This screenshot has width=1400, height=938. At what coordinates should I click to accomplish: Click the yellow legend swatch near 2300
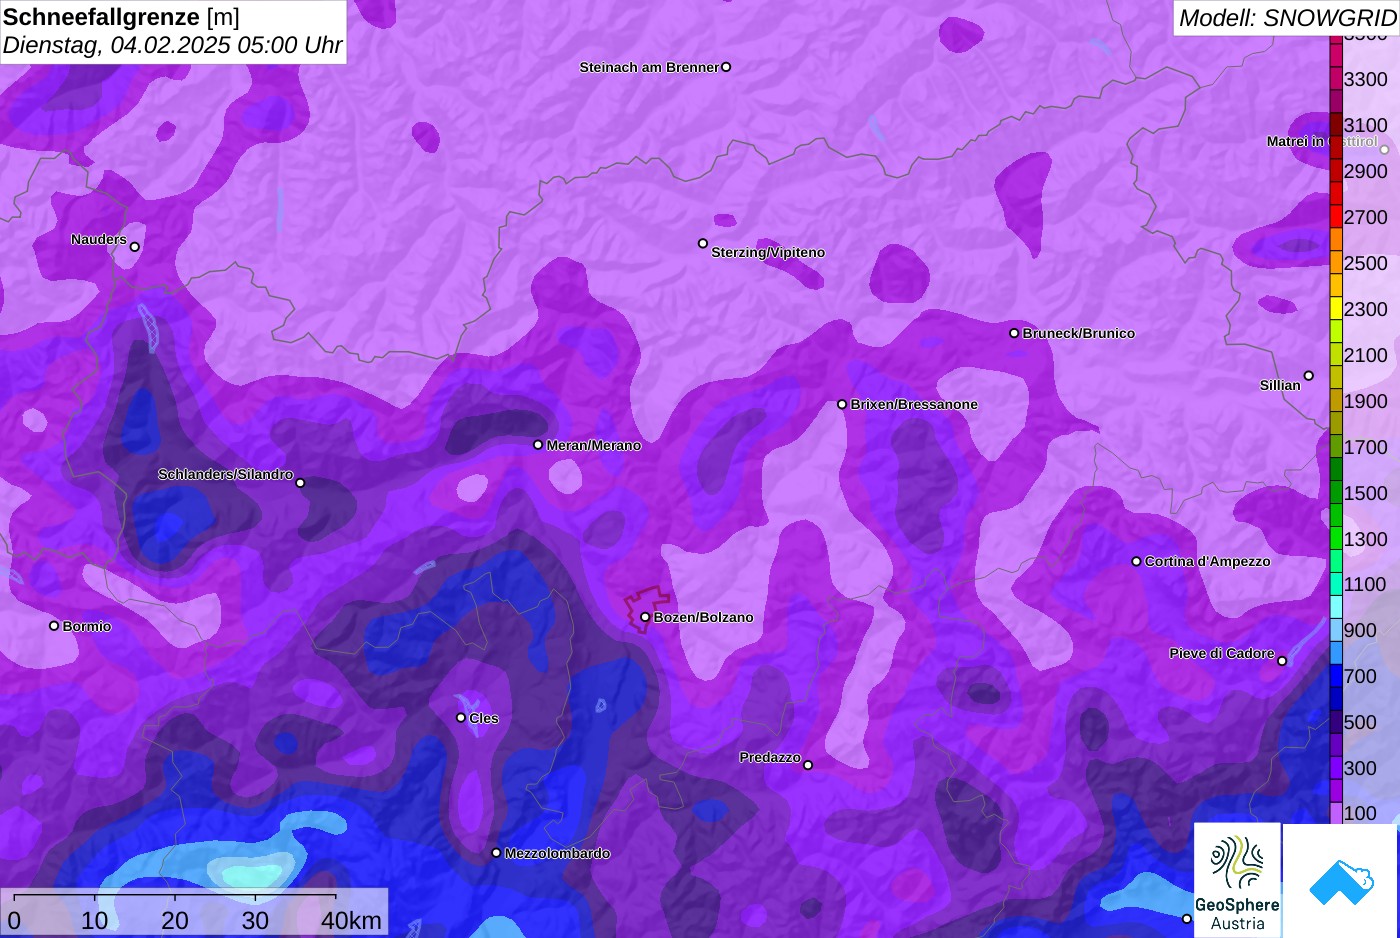click(x=1336, y=309)
